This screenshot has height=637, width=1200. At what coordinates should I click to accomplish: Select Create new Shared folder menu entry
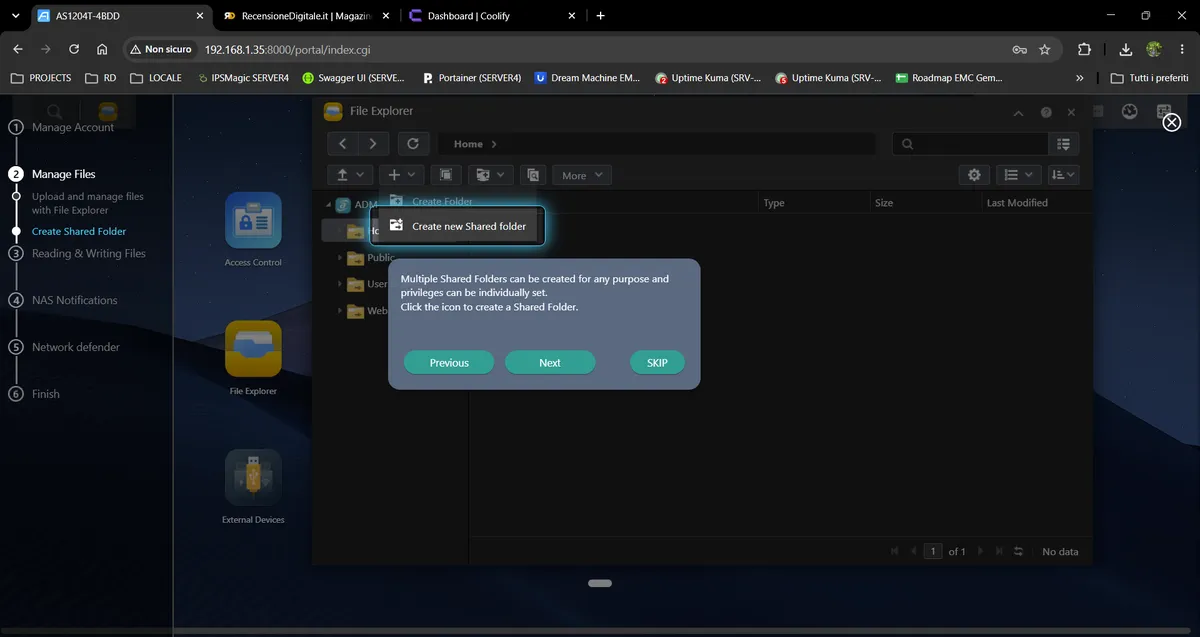458,226
